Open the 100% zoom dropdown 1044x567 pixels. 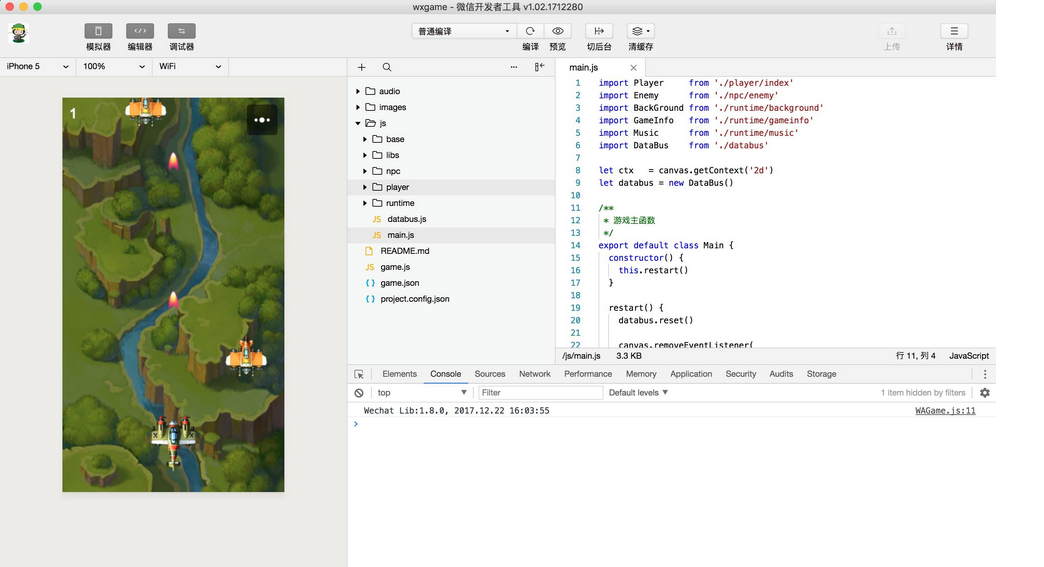[114, 67]
